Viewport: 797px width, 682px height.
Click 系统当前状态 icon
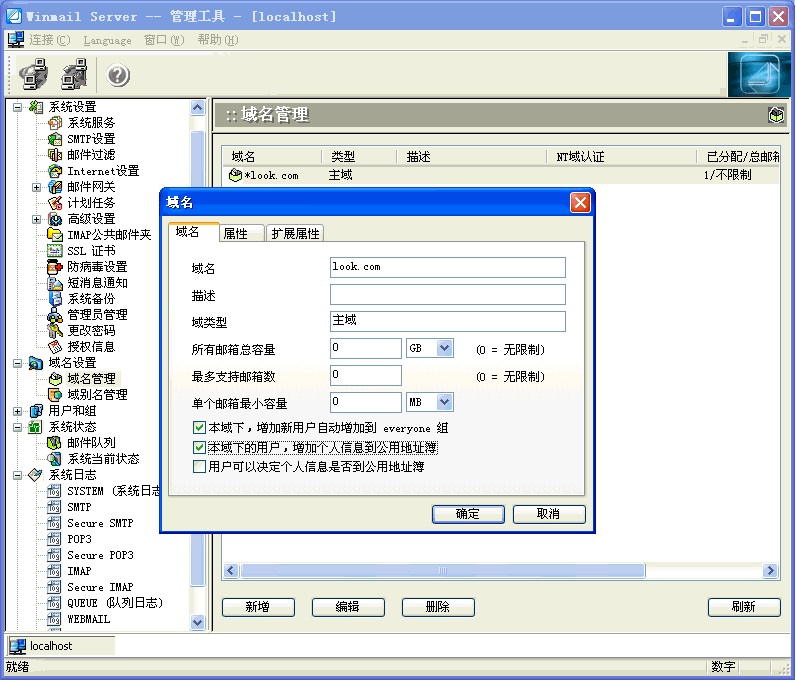pyautogui.click(x=55, y=459)
